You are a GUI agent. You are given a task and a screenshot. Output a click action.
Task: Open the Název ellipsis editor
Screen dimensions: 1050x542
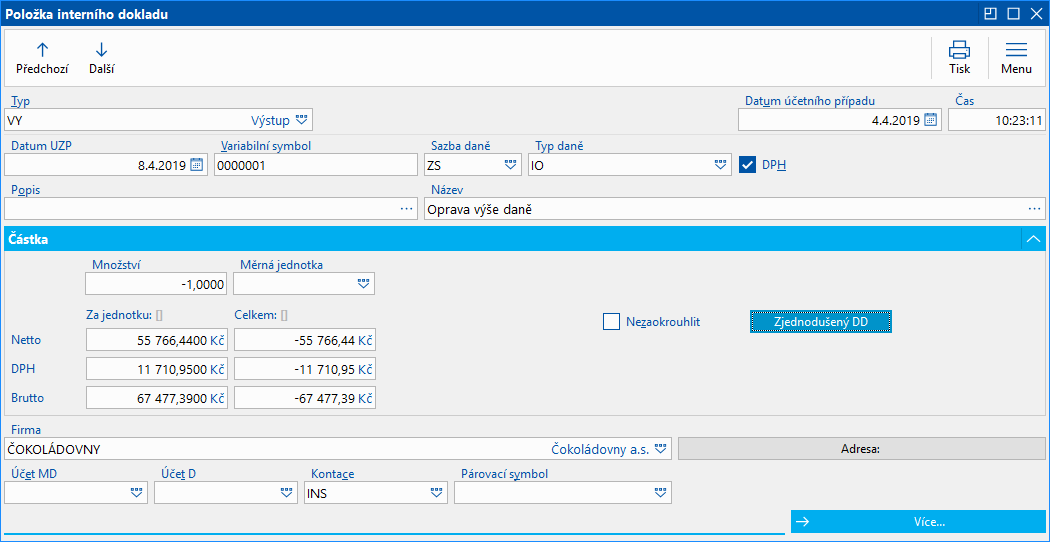[1035, 209]
